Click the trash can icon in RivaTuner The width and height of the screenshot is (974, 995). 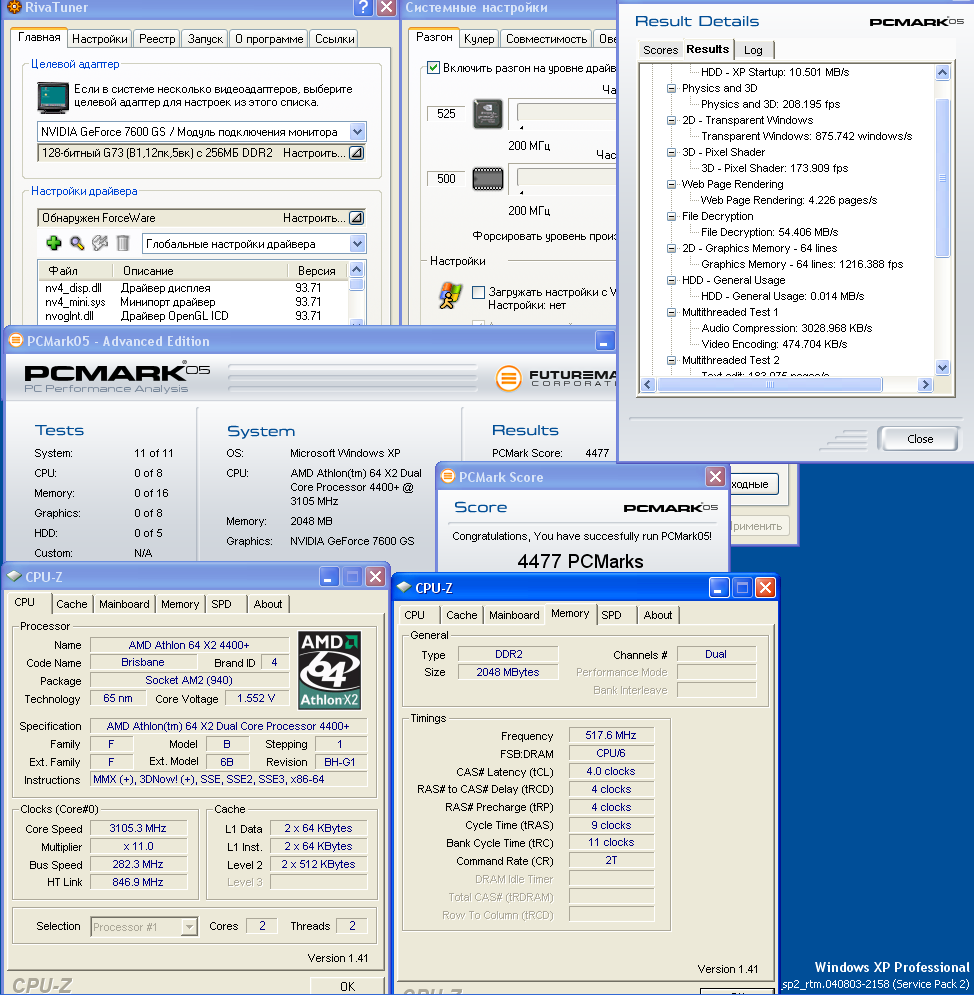[123, 243]
